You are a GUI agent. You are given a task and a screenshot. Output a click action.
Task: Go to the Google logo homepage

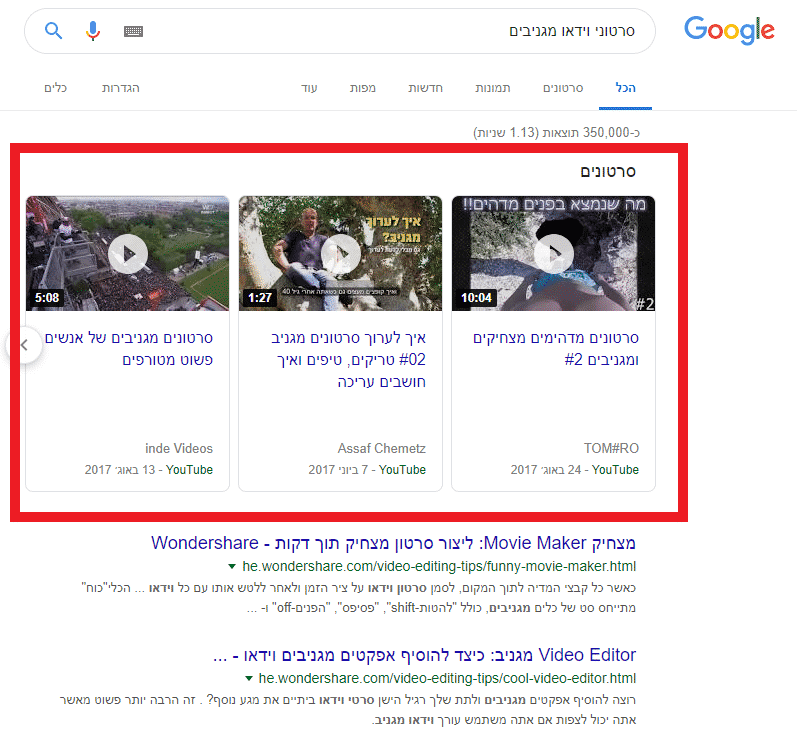point(729,30)
